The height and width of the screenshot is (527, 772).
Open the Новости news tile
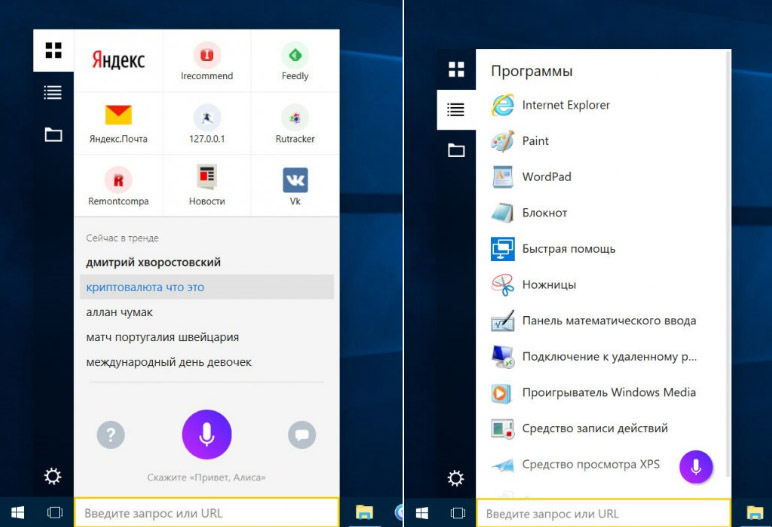click(x=207, y=185)
